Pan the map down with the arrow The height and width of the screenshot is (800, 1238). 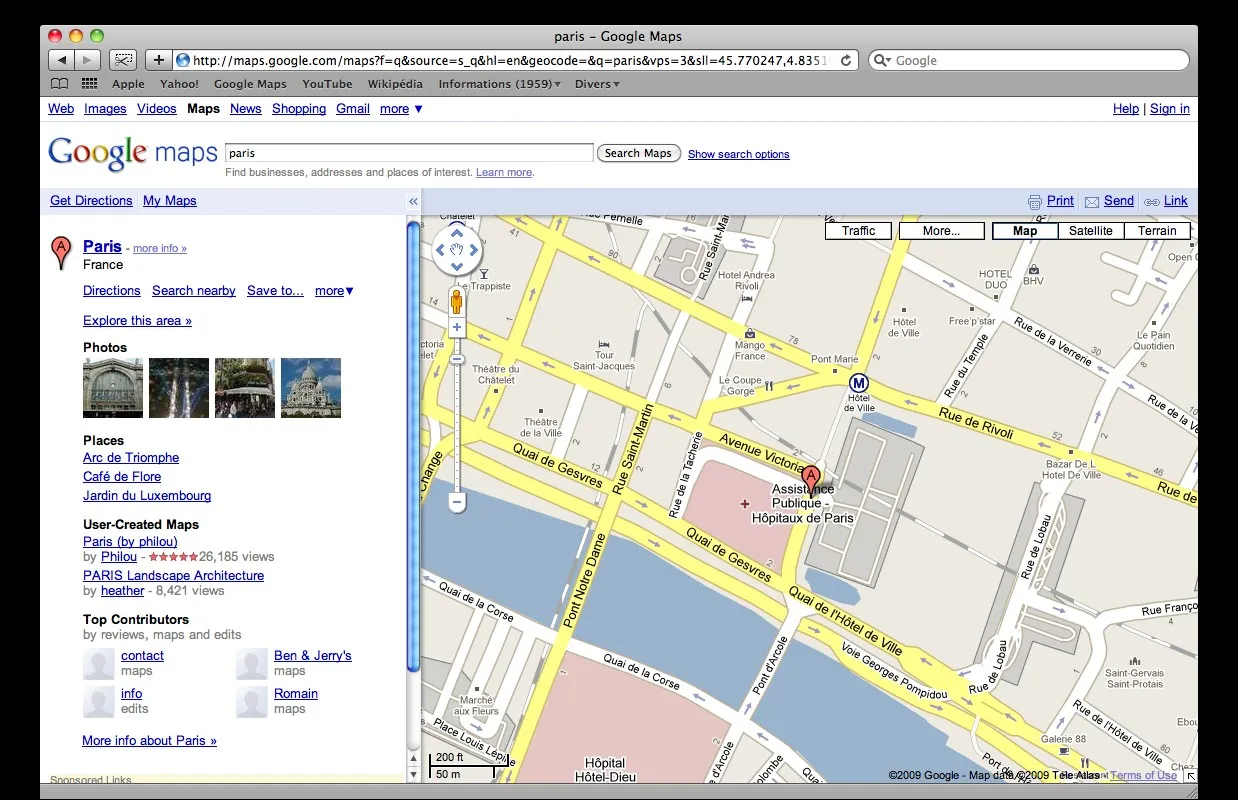(457, 266)
